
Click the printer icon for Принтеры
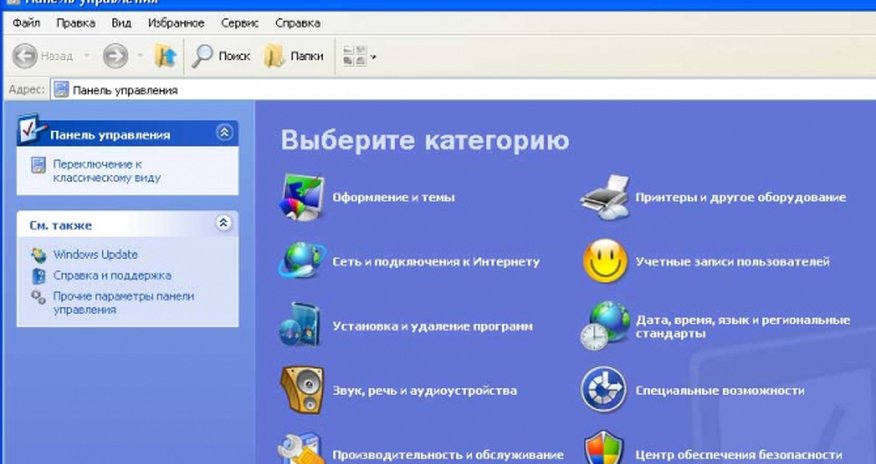coord(605,197)
